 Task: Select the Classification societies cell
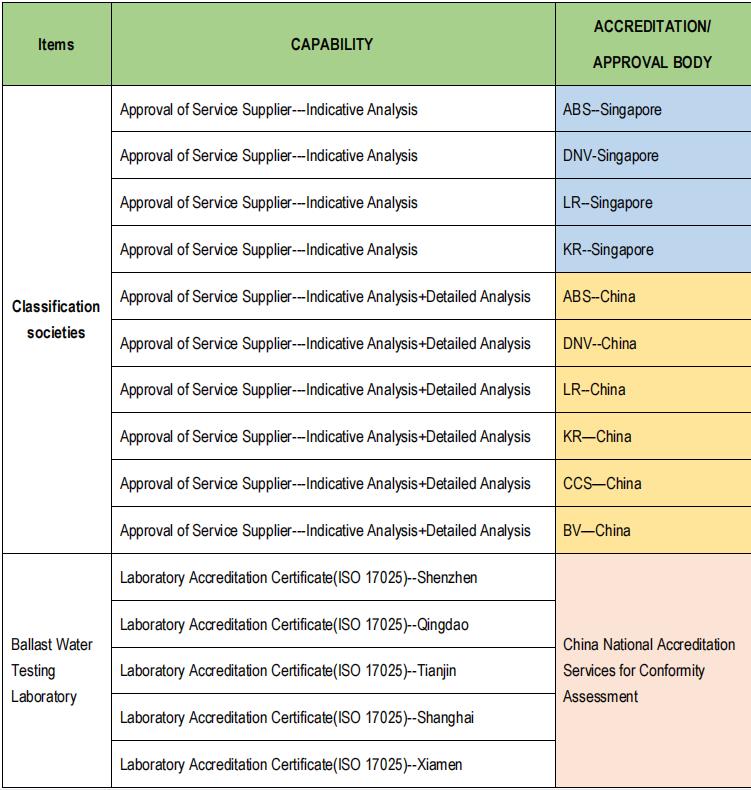[56, 319]
